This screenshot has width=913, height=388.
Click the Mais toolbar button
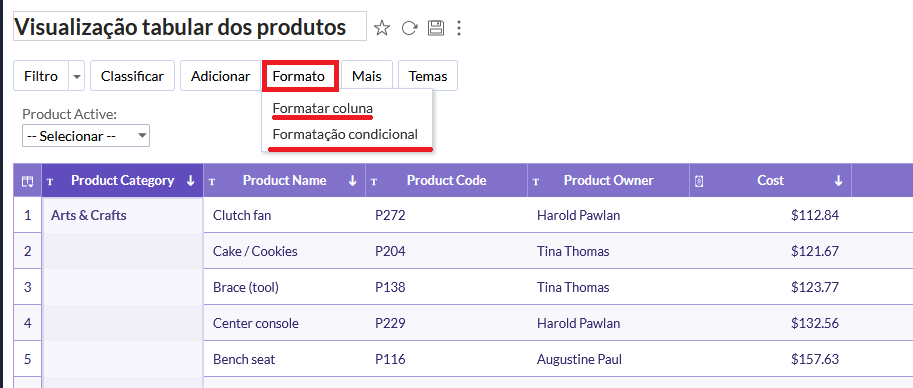(367, 76)
